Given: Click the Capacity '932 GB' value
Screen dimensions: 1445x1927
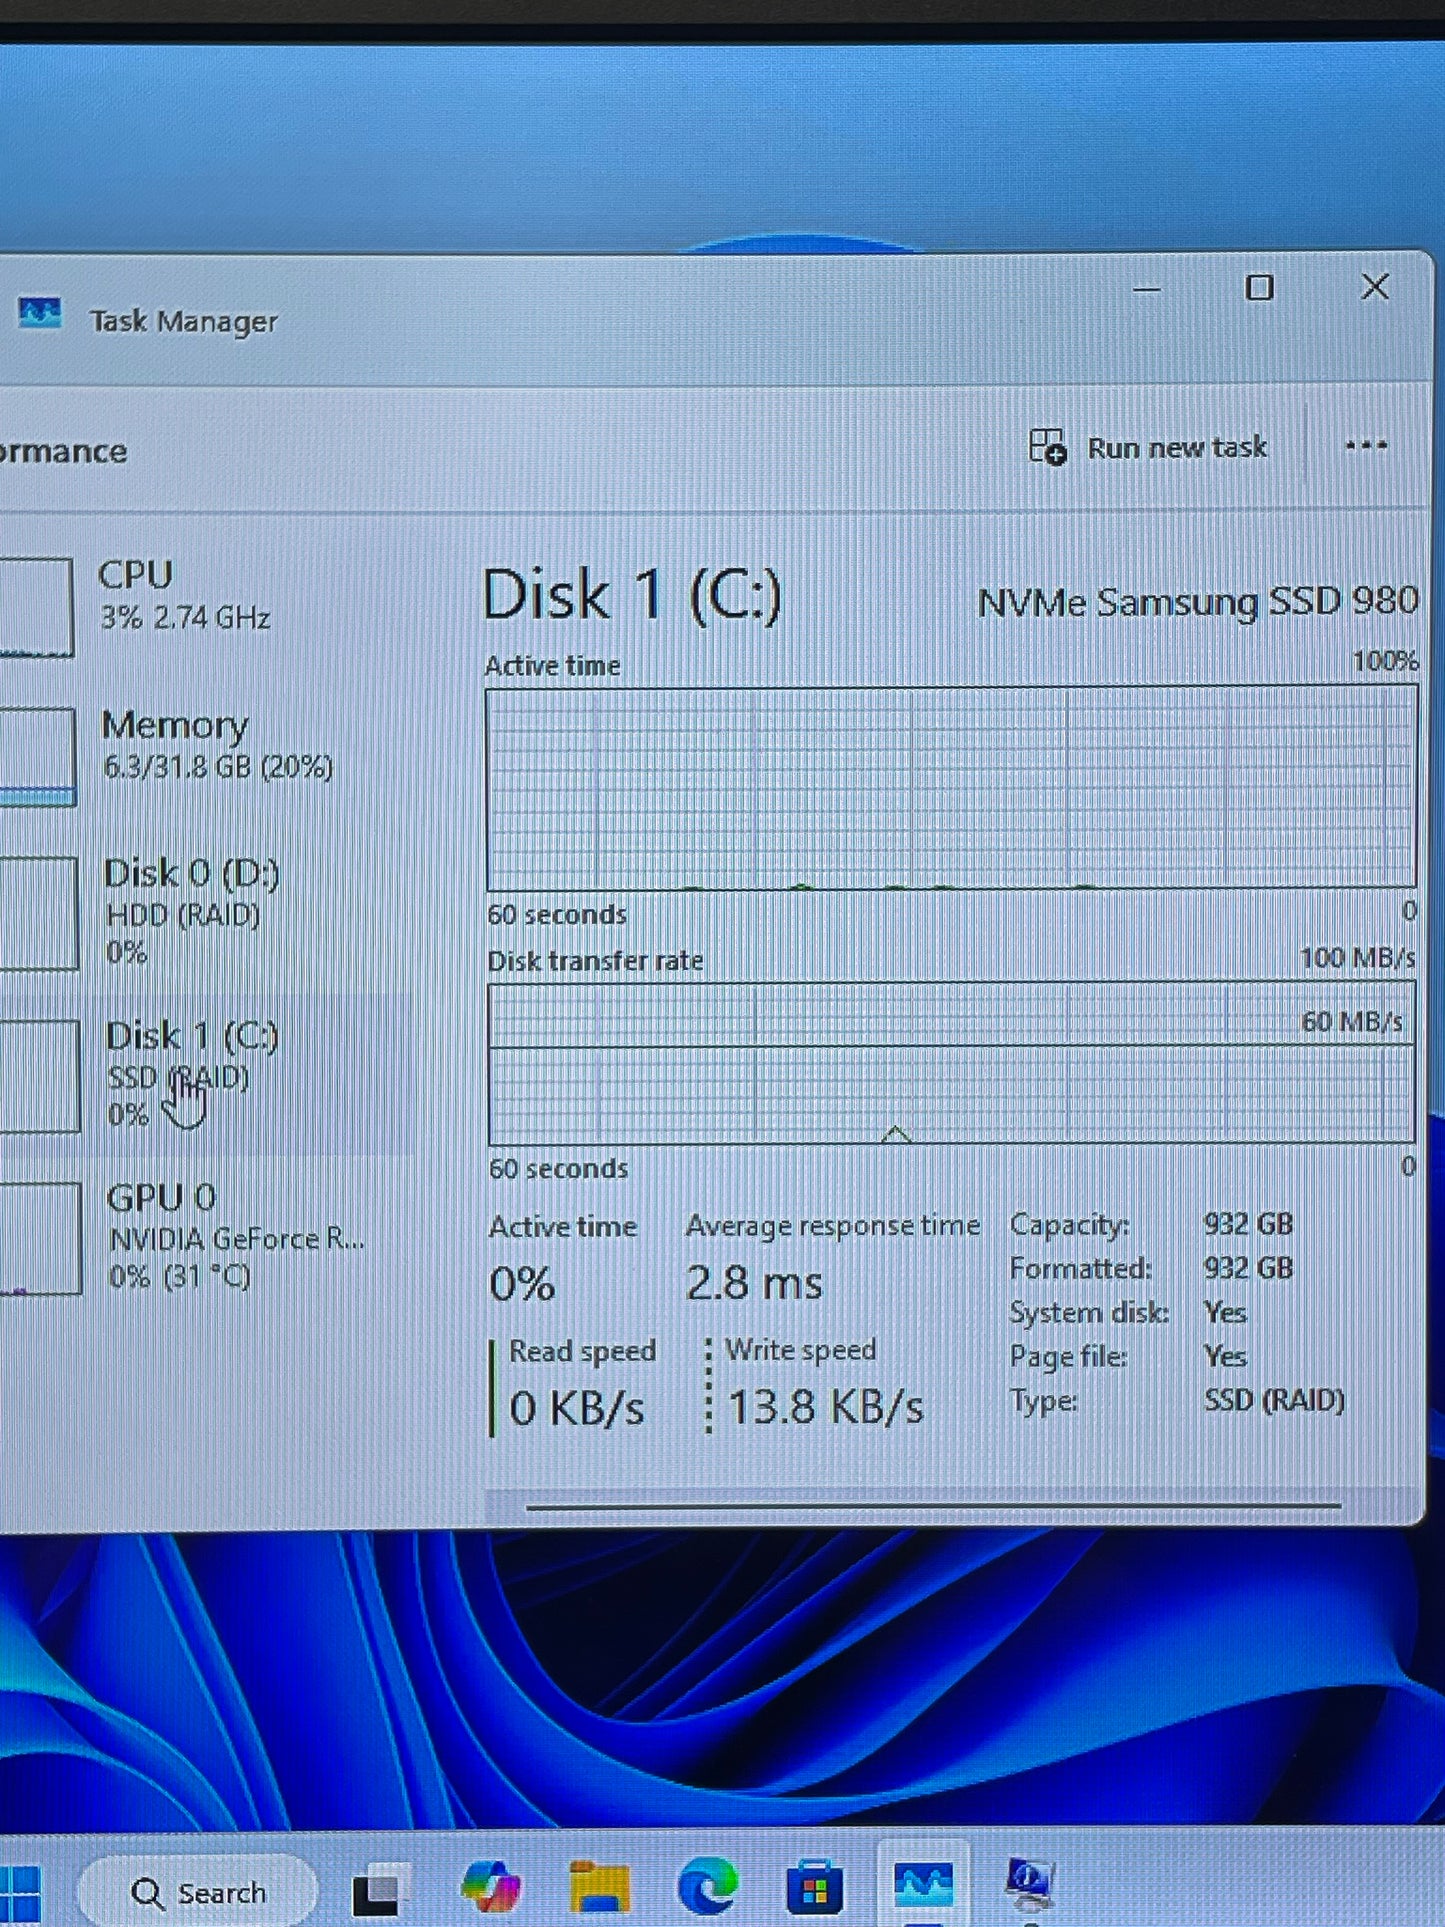Looking at the screenshot, I should click(x=1248, y=1224).
